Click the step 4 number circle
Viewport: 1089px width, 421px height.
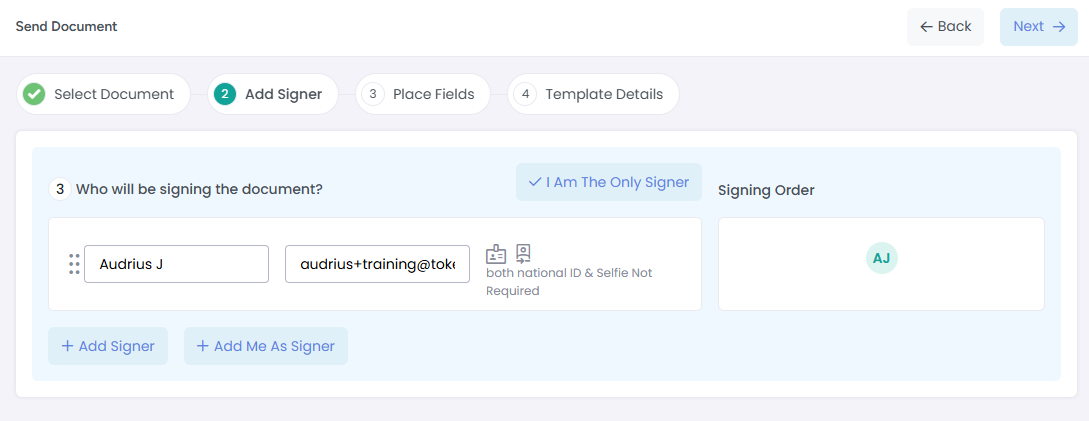[525, 94]
